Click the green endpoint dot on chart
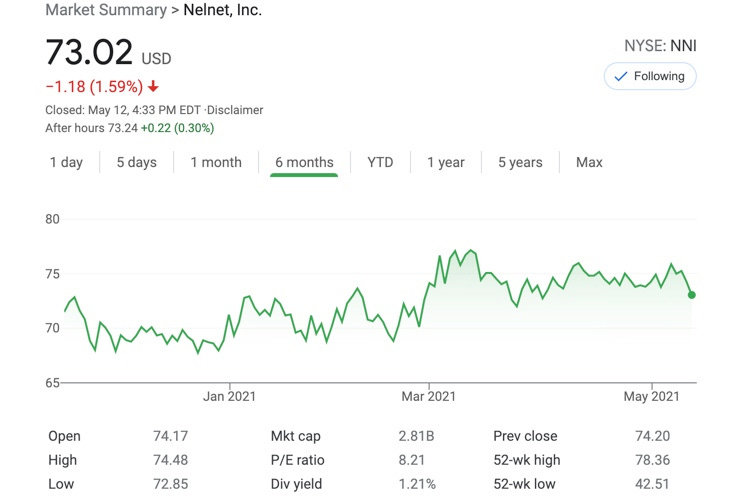Viewport: 739px width, 497px height. coord(691,295)
